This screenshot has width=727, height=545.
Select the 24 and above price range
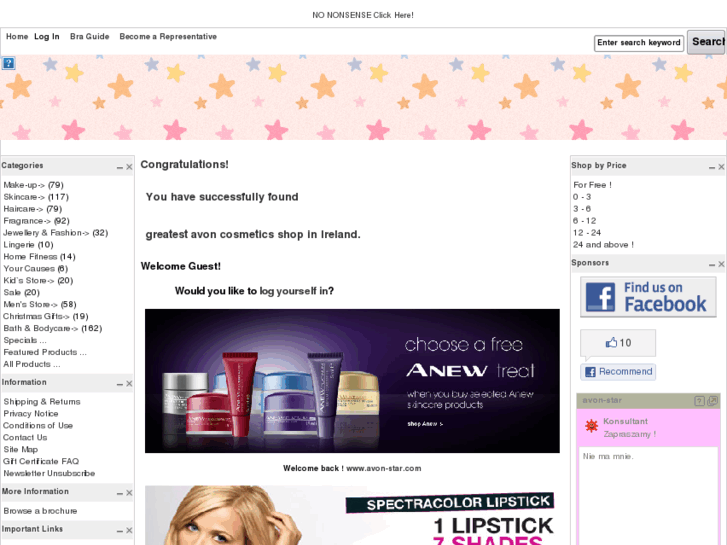pyautogui.click(x=603, y=245)
